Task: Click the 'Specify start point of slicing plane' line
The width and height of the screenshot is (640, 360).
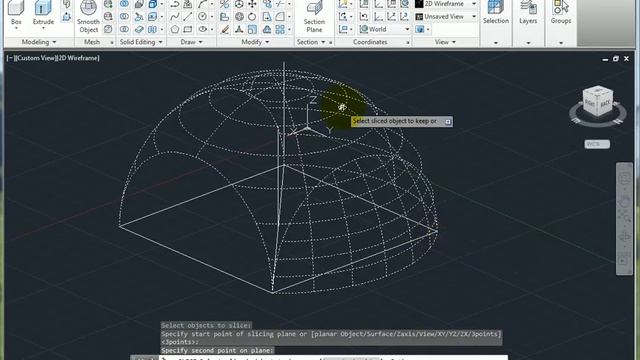Action: pyautogui.click(x=331, y=334)
